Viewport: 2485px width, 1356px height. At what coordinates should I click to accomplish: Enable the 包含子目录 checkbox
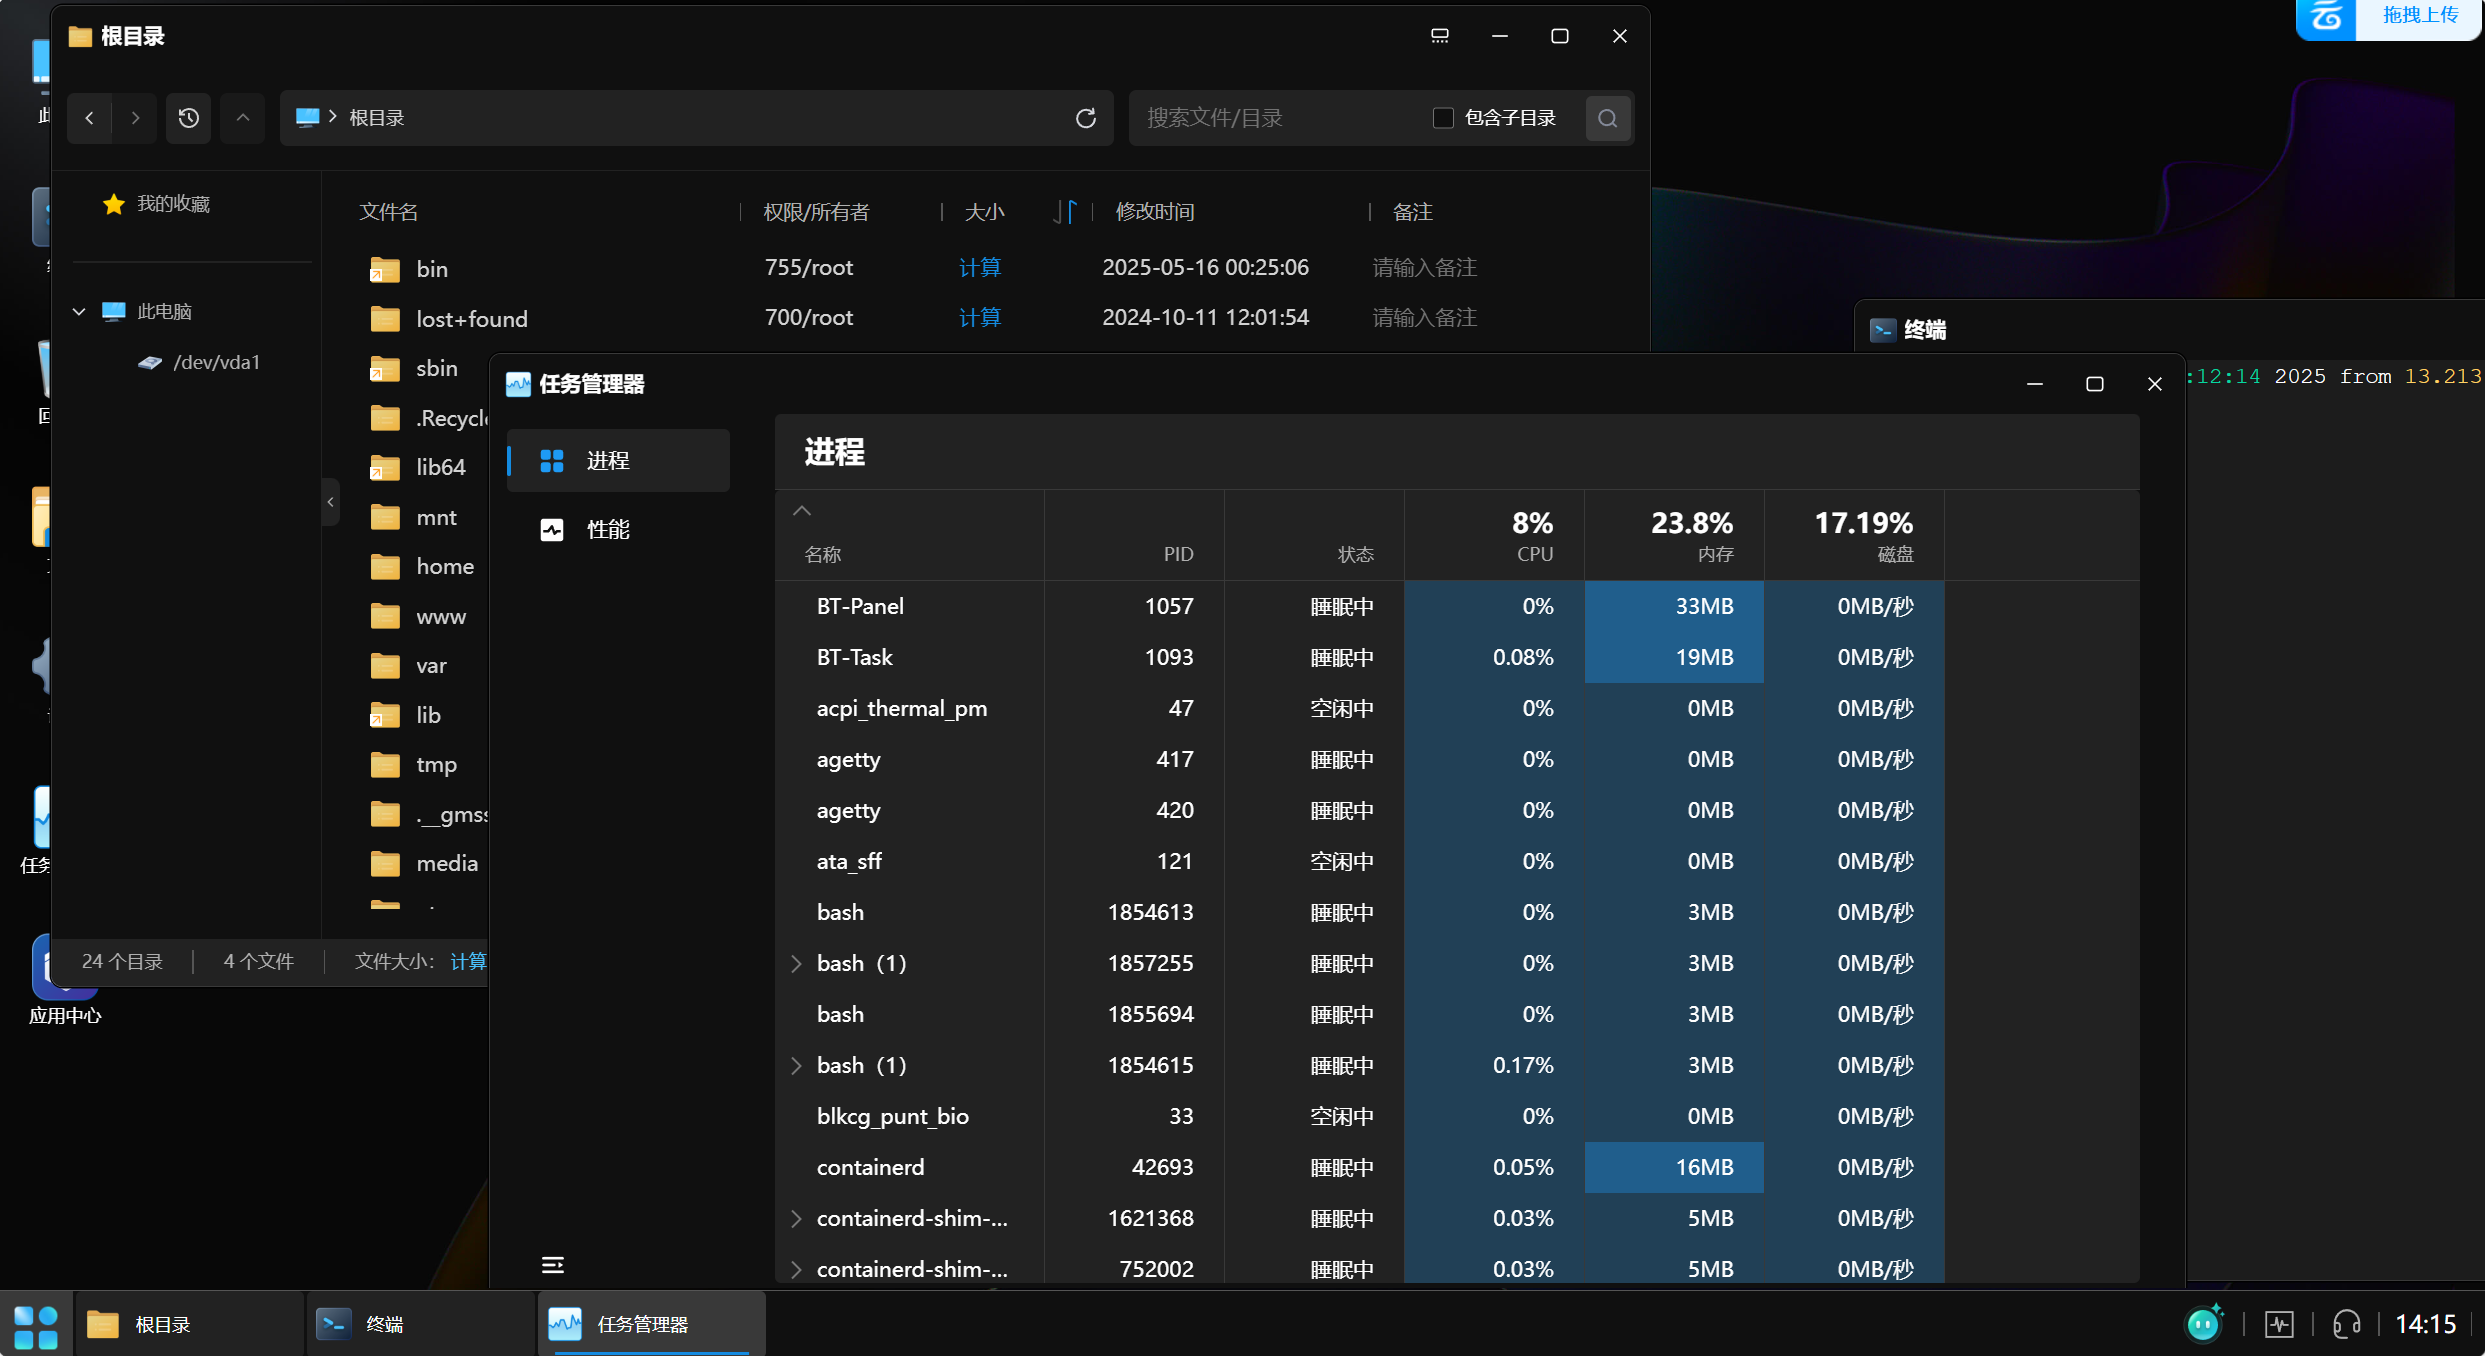pos(1442,118)
